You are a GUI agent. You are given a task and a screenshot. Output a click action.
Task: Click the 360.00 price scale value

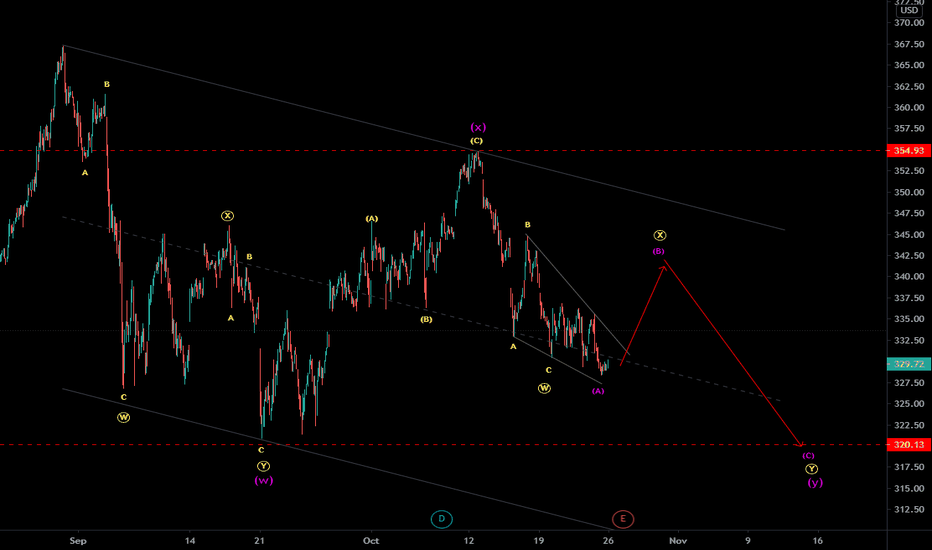[x=909, y=108]
